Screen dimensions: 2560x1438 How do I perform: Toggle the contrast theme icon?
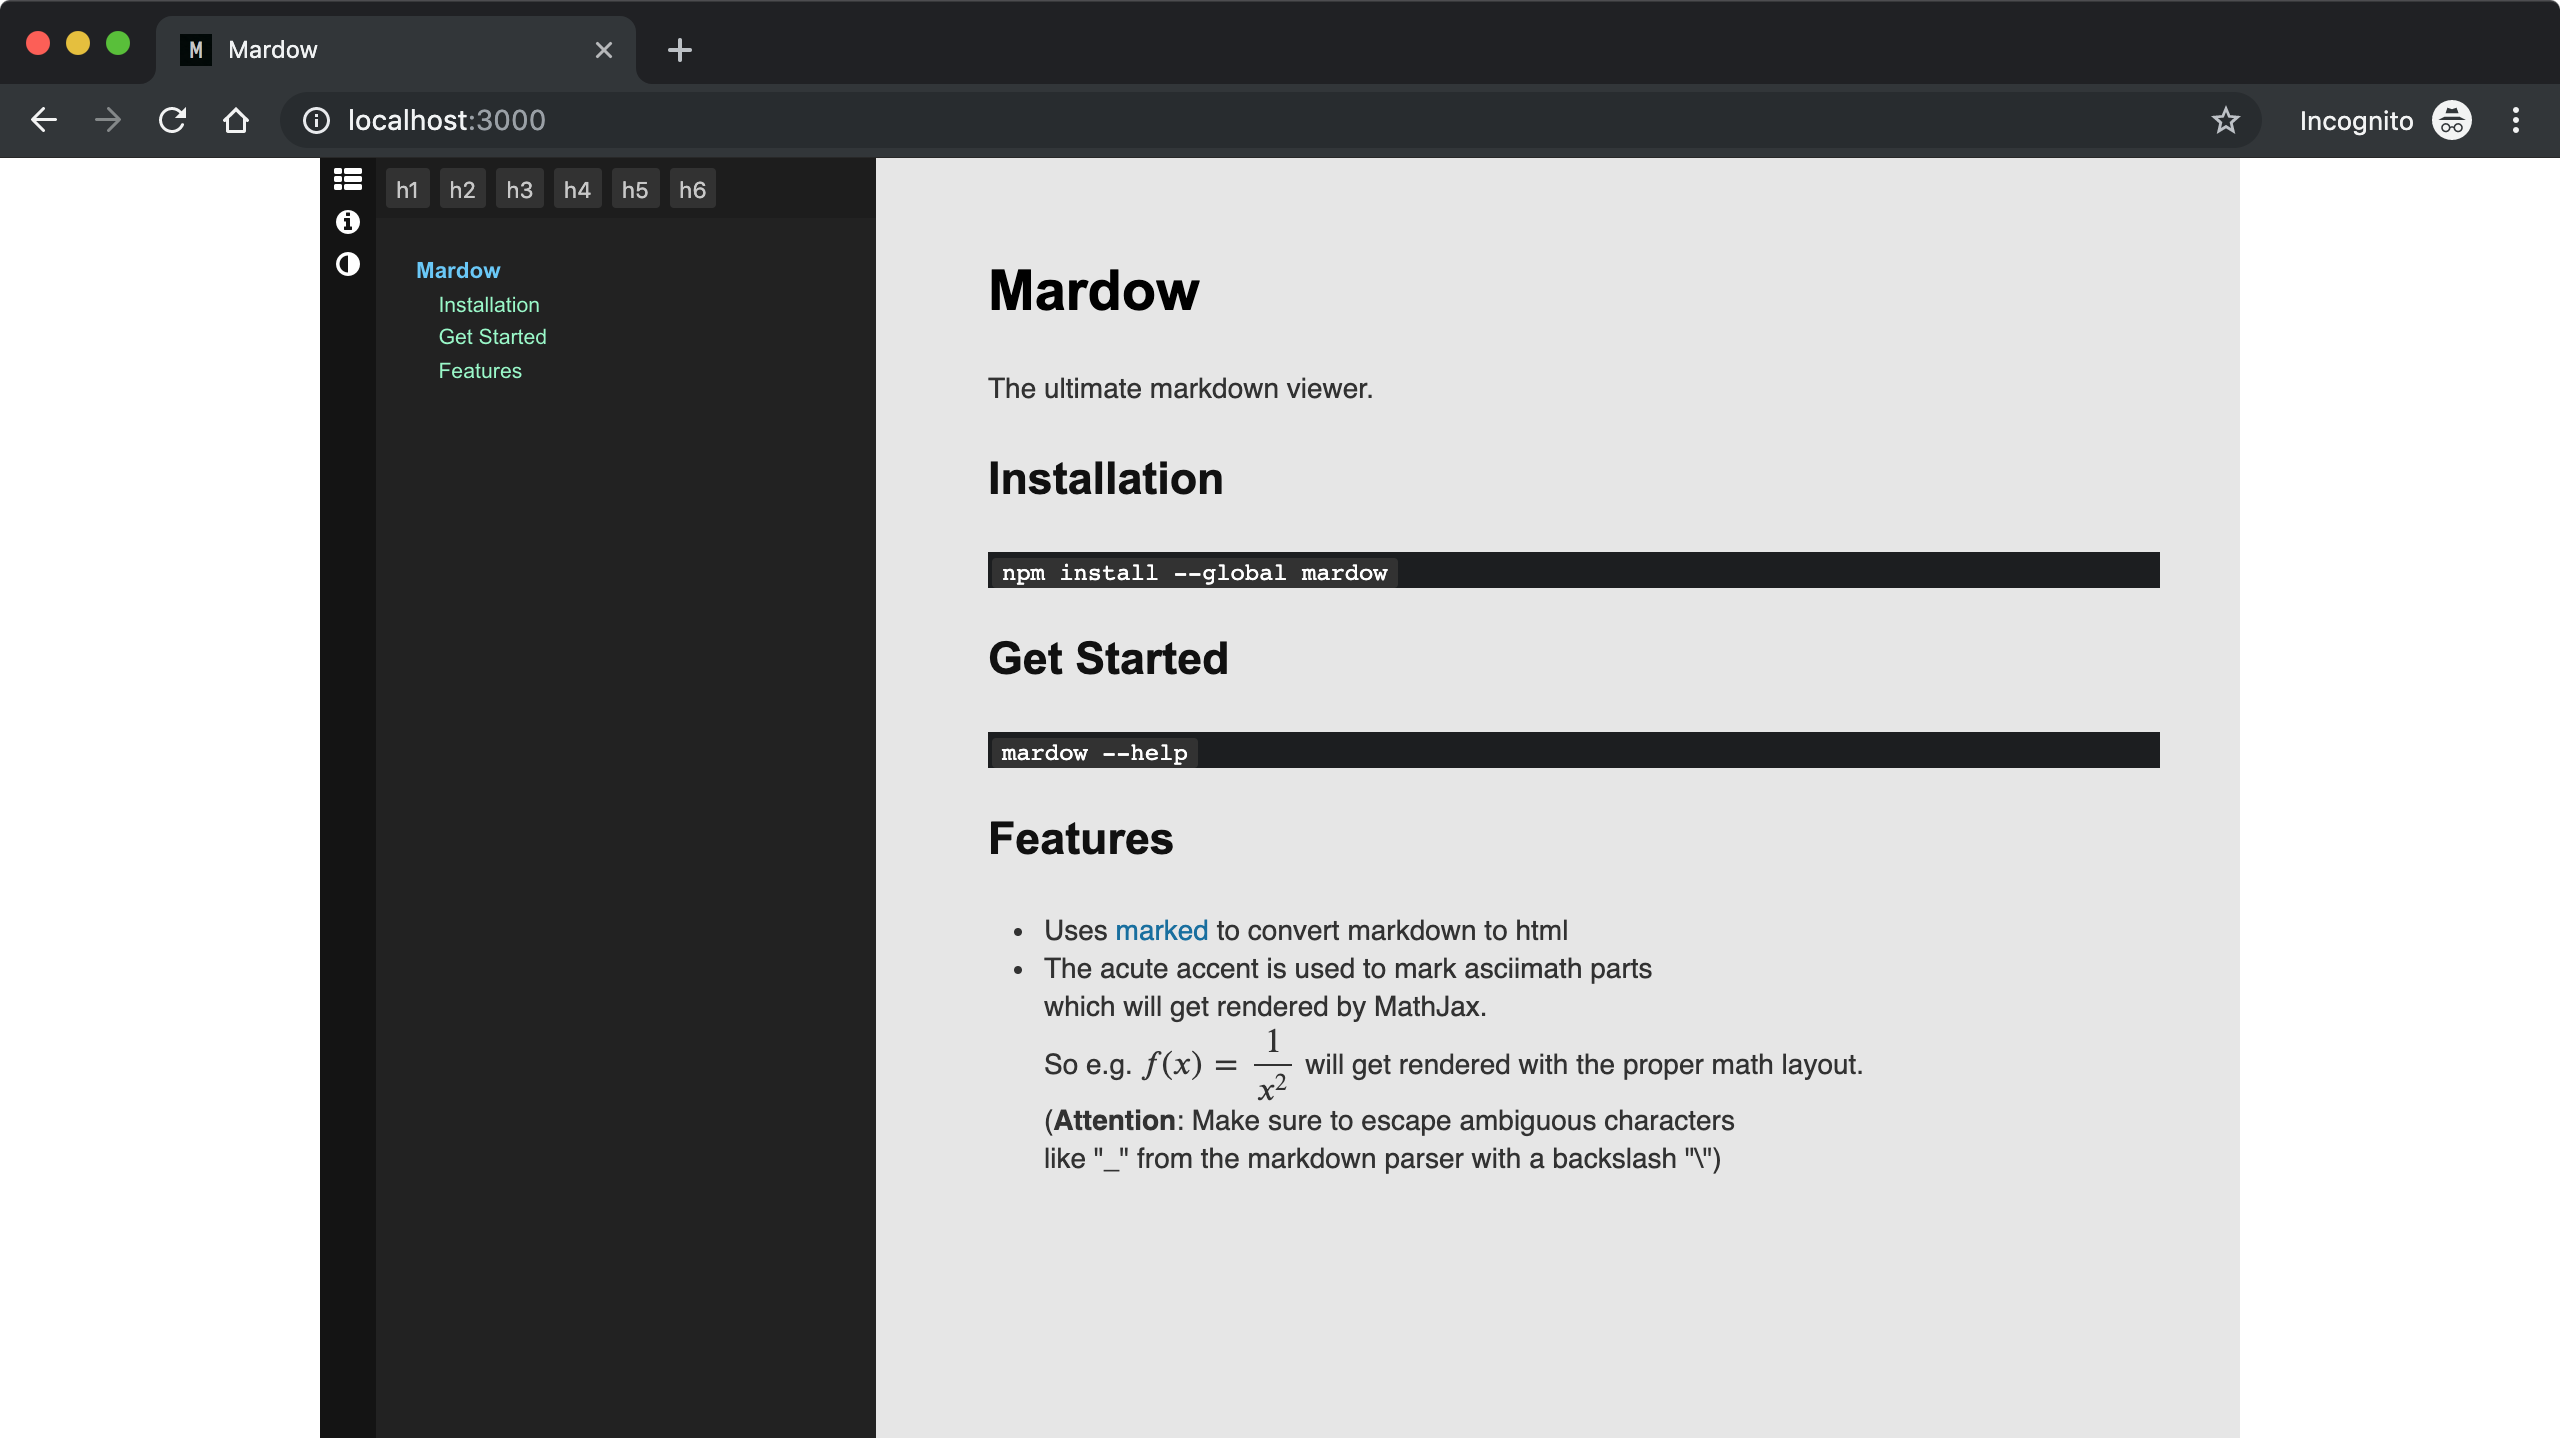347,264
